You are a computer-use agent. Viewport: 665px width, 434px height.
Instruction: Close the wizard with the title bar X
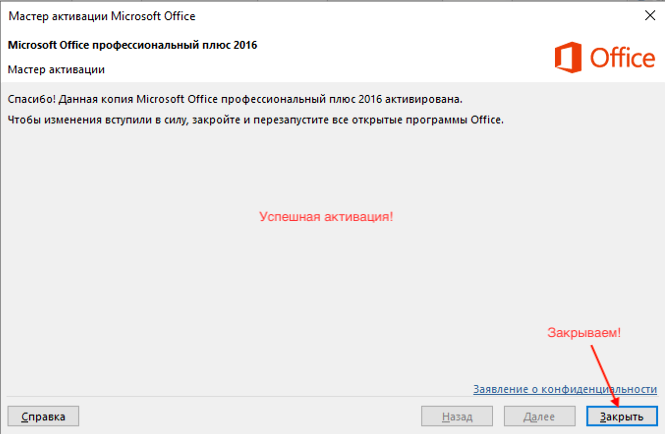tap(650, 16)
